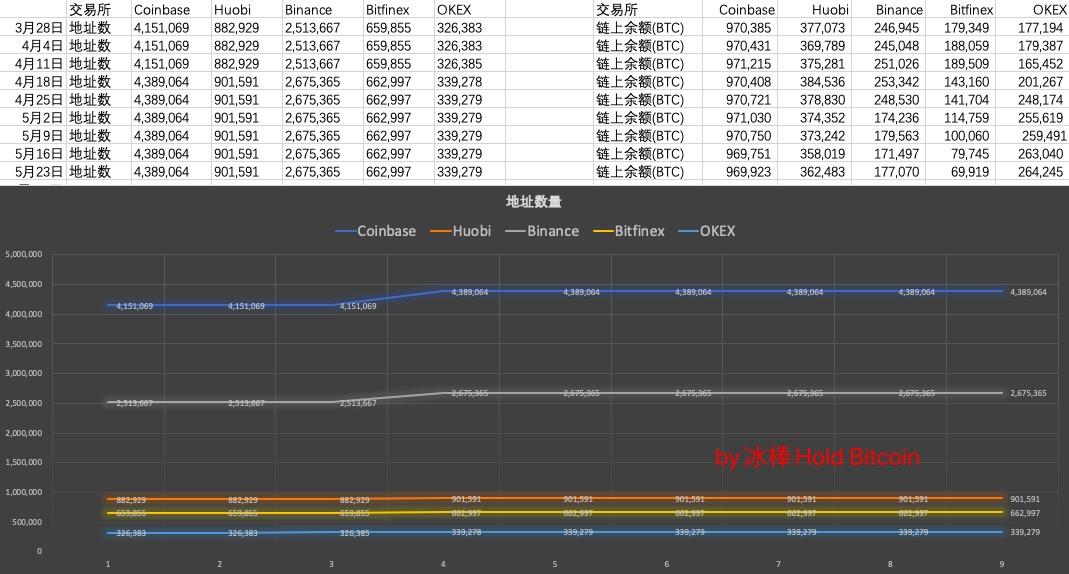The height and width of the screenshot is (574, 1069).
Task: Click Huobi address count in the 5月23日 row
Action: [237, 172]
